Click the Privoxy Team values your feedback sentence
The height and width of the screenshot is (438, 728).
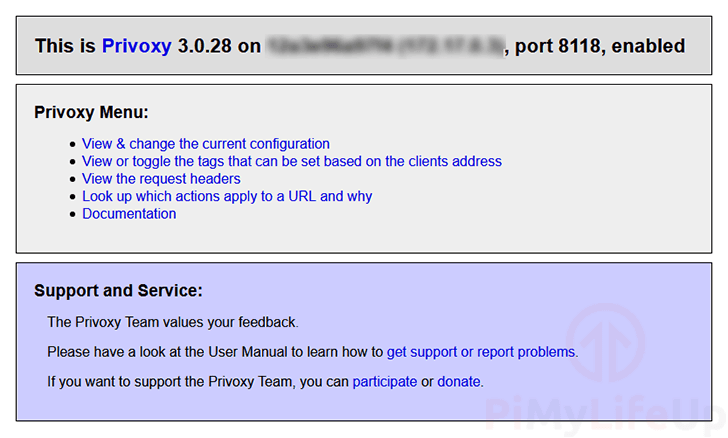click(x=173, y=322)
